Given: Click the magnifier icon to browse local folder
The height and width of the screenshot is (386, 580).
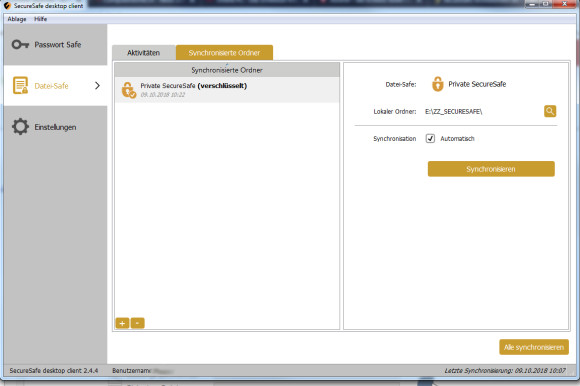Looking at the screenshot, I should point(550,111).
